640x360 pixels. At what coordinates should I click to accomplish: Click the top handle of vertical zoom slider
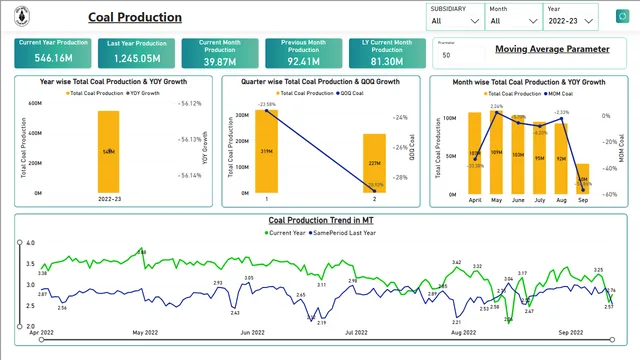[x=20, y=242]
